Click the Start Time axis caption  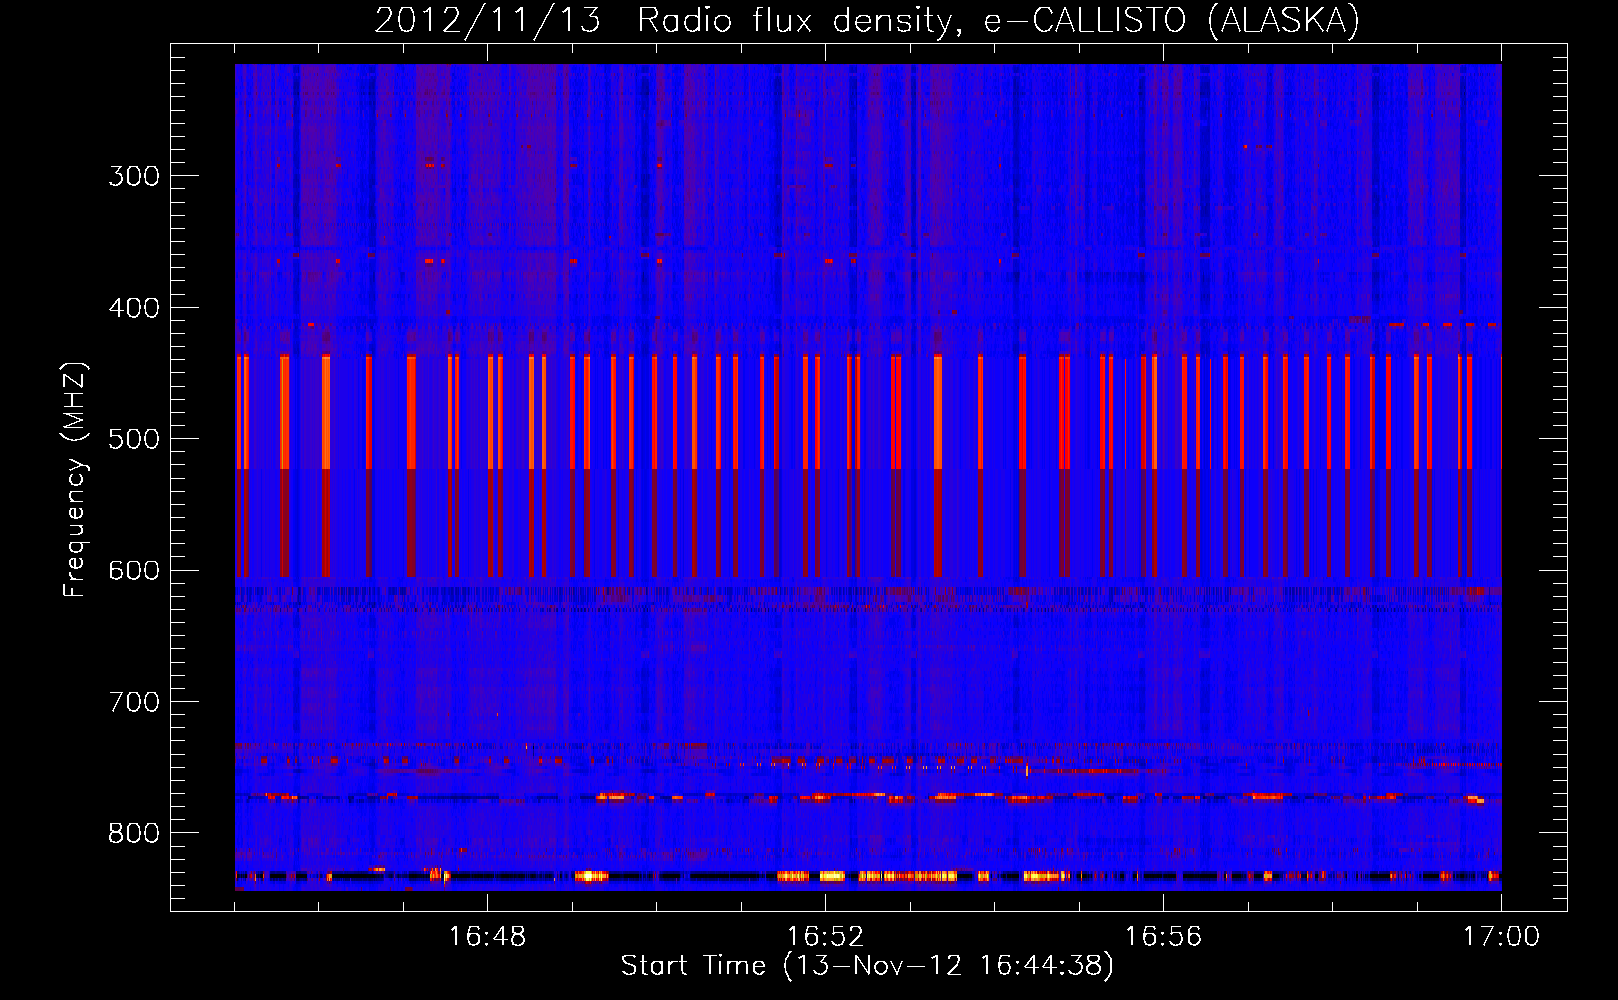click(867, 966)
